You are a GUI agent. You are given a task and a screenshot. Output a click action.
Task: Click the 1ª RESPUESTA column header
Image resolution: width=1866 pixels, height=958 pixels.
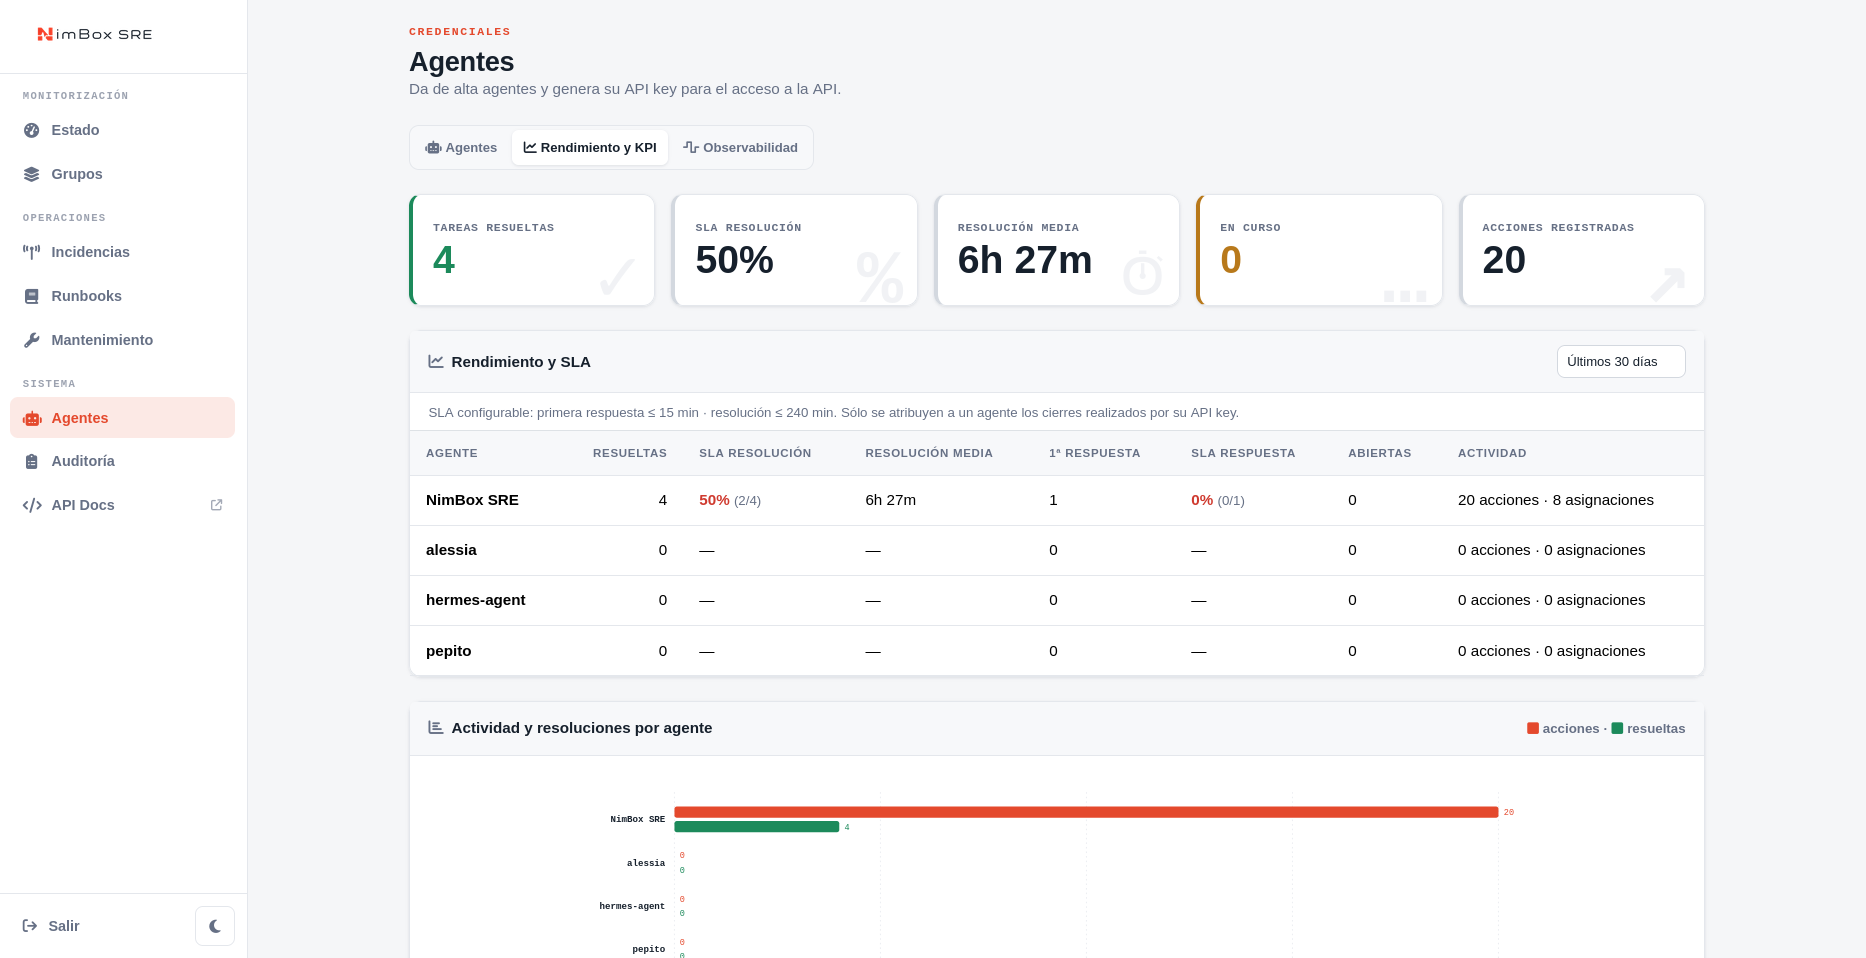[x=1095, y=453]
